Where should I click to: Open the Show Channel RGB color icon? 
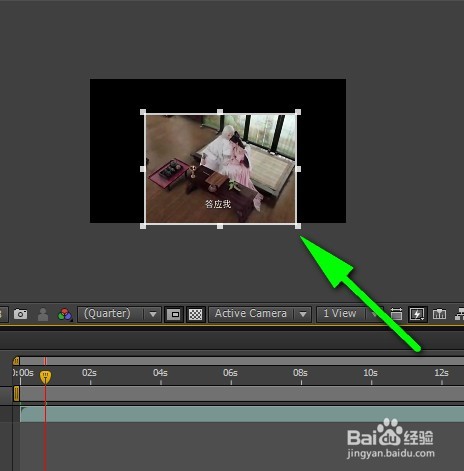tap(65, 314)
